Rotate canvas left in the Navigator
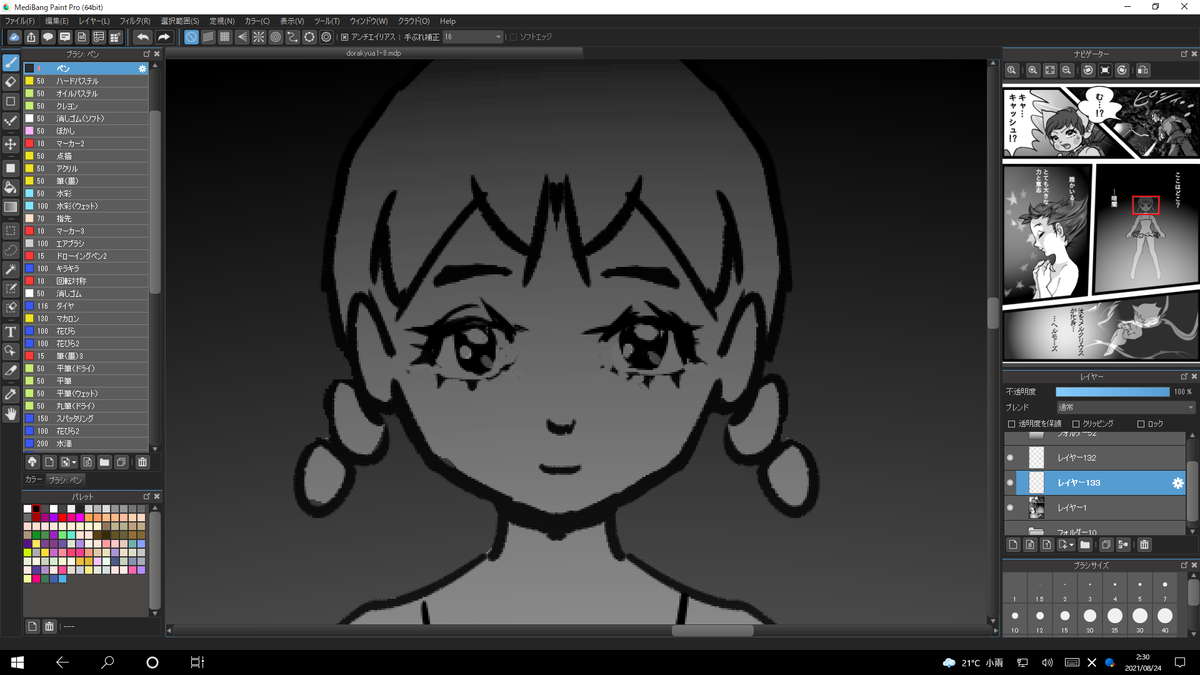 click(1086, 70)
